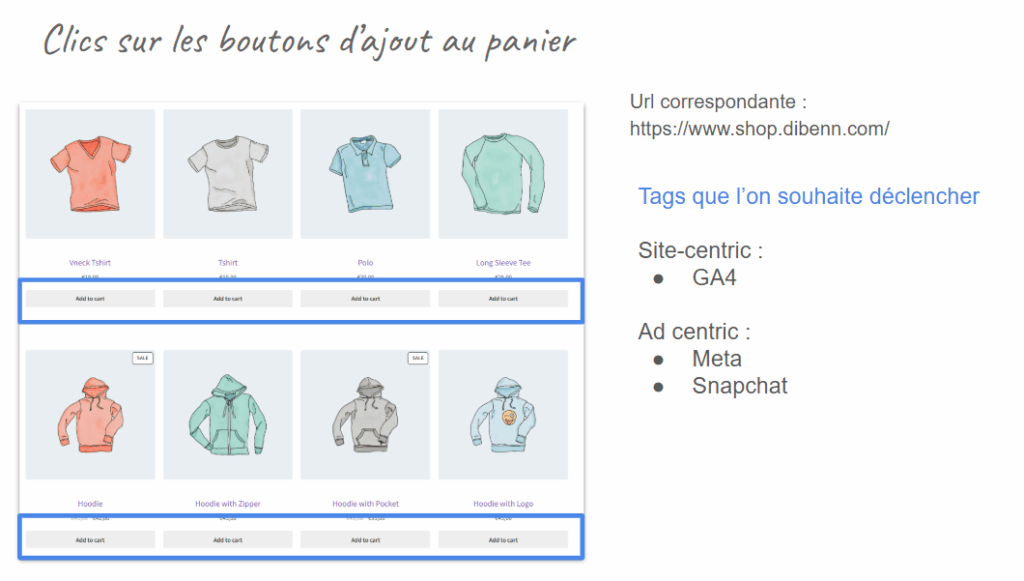Open the blue Polo product image
The width and height of the screenshot is (1024, 581).
[x=366, y=174]
